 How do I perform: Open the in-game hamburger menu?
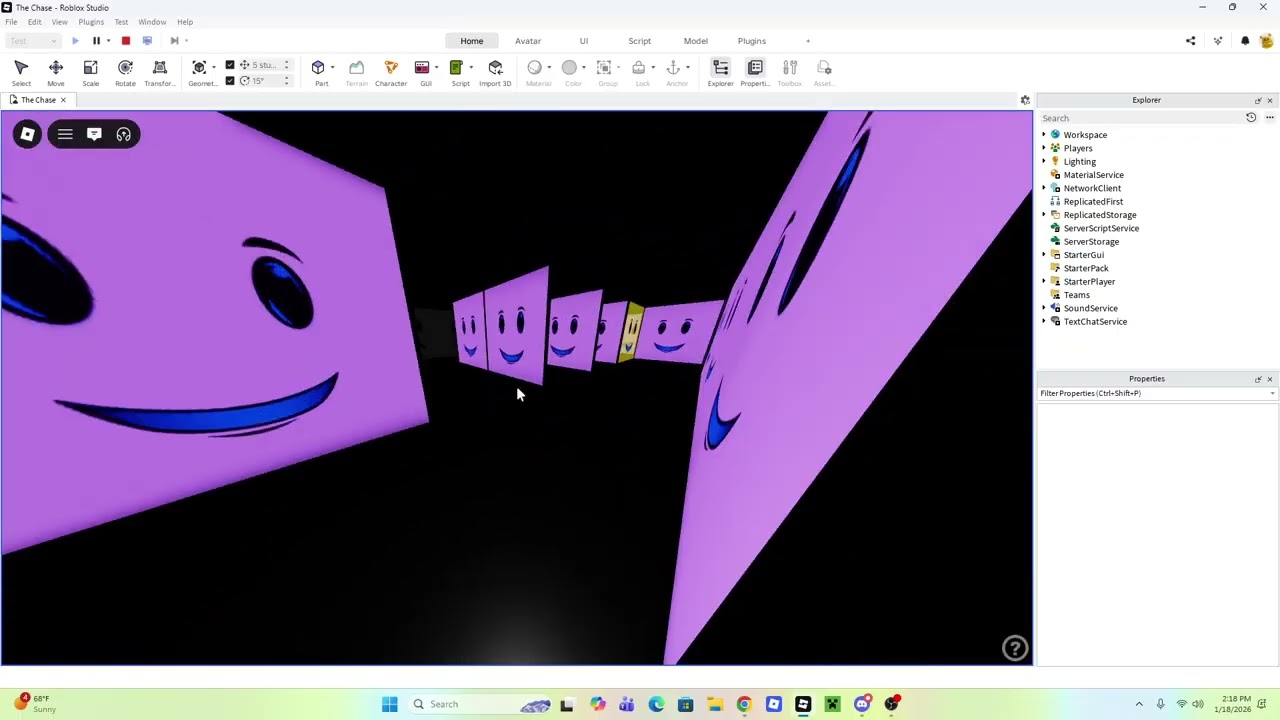click(65, 134)
